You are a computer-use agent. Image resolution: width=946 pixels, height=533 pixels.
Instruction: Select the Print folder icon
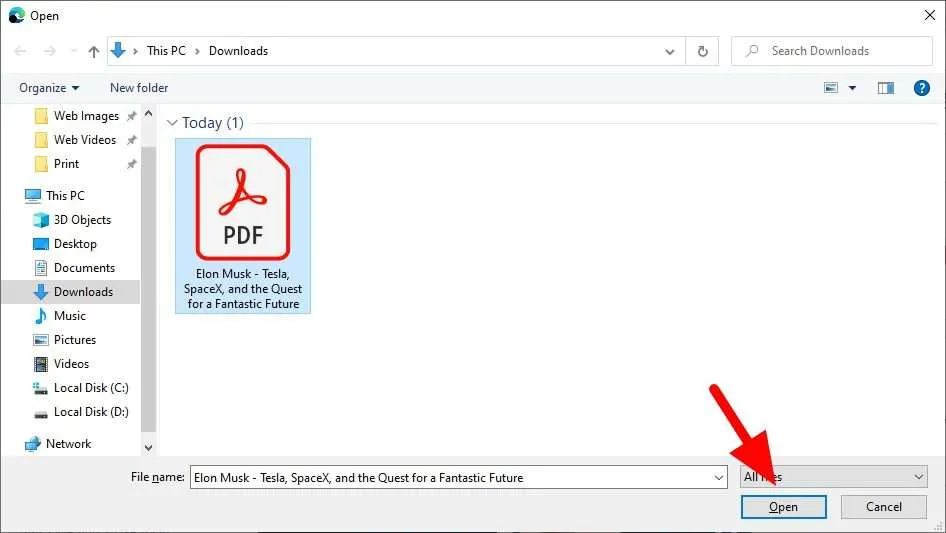coord(41,164)
